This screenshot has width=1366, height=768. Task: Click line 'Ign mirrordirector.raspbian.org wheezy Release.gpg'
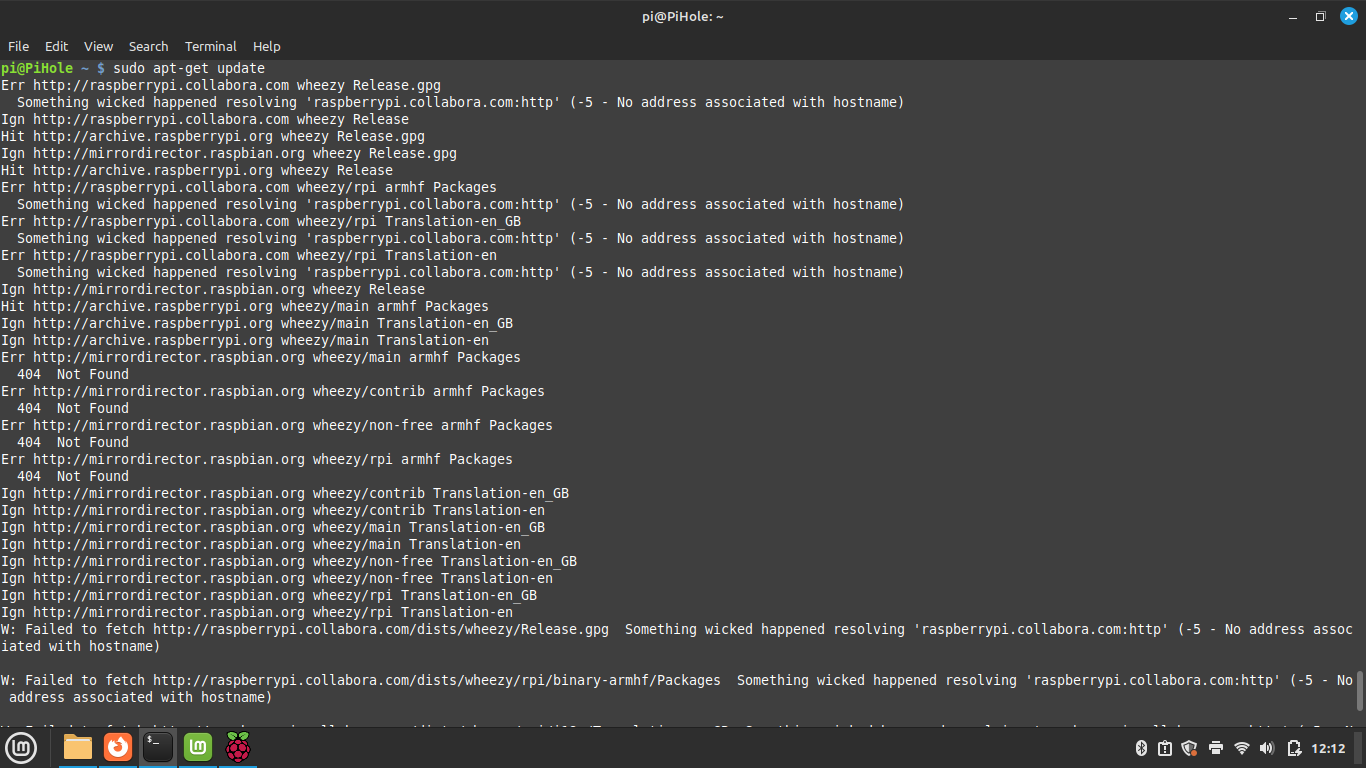coord(229,153)
